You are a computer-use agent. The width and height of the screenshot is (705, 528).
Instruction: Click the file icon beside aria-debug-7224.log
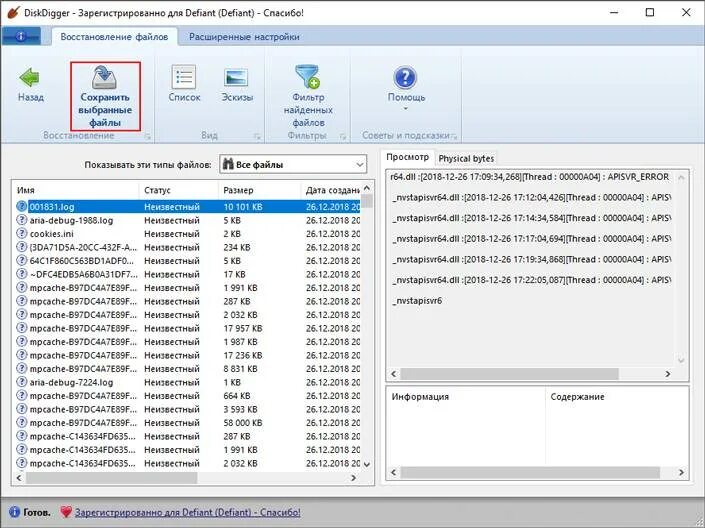point(22,382)
